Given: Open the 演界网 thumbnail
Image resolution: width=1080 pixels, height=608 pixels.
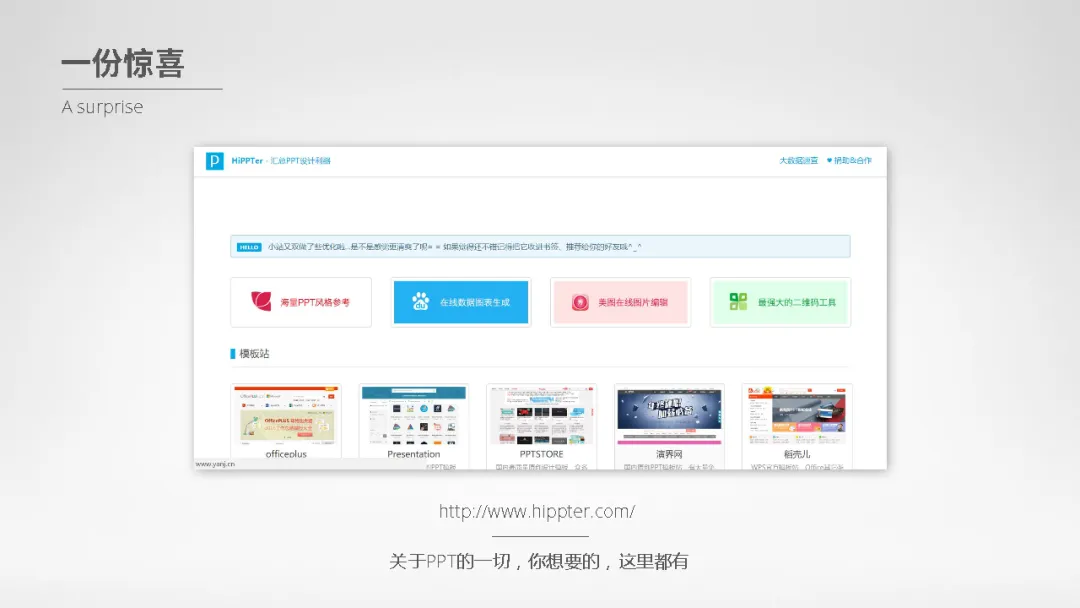Looking at the screenshot, I should point(669,415).
